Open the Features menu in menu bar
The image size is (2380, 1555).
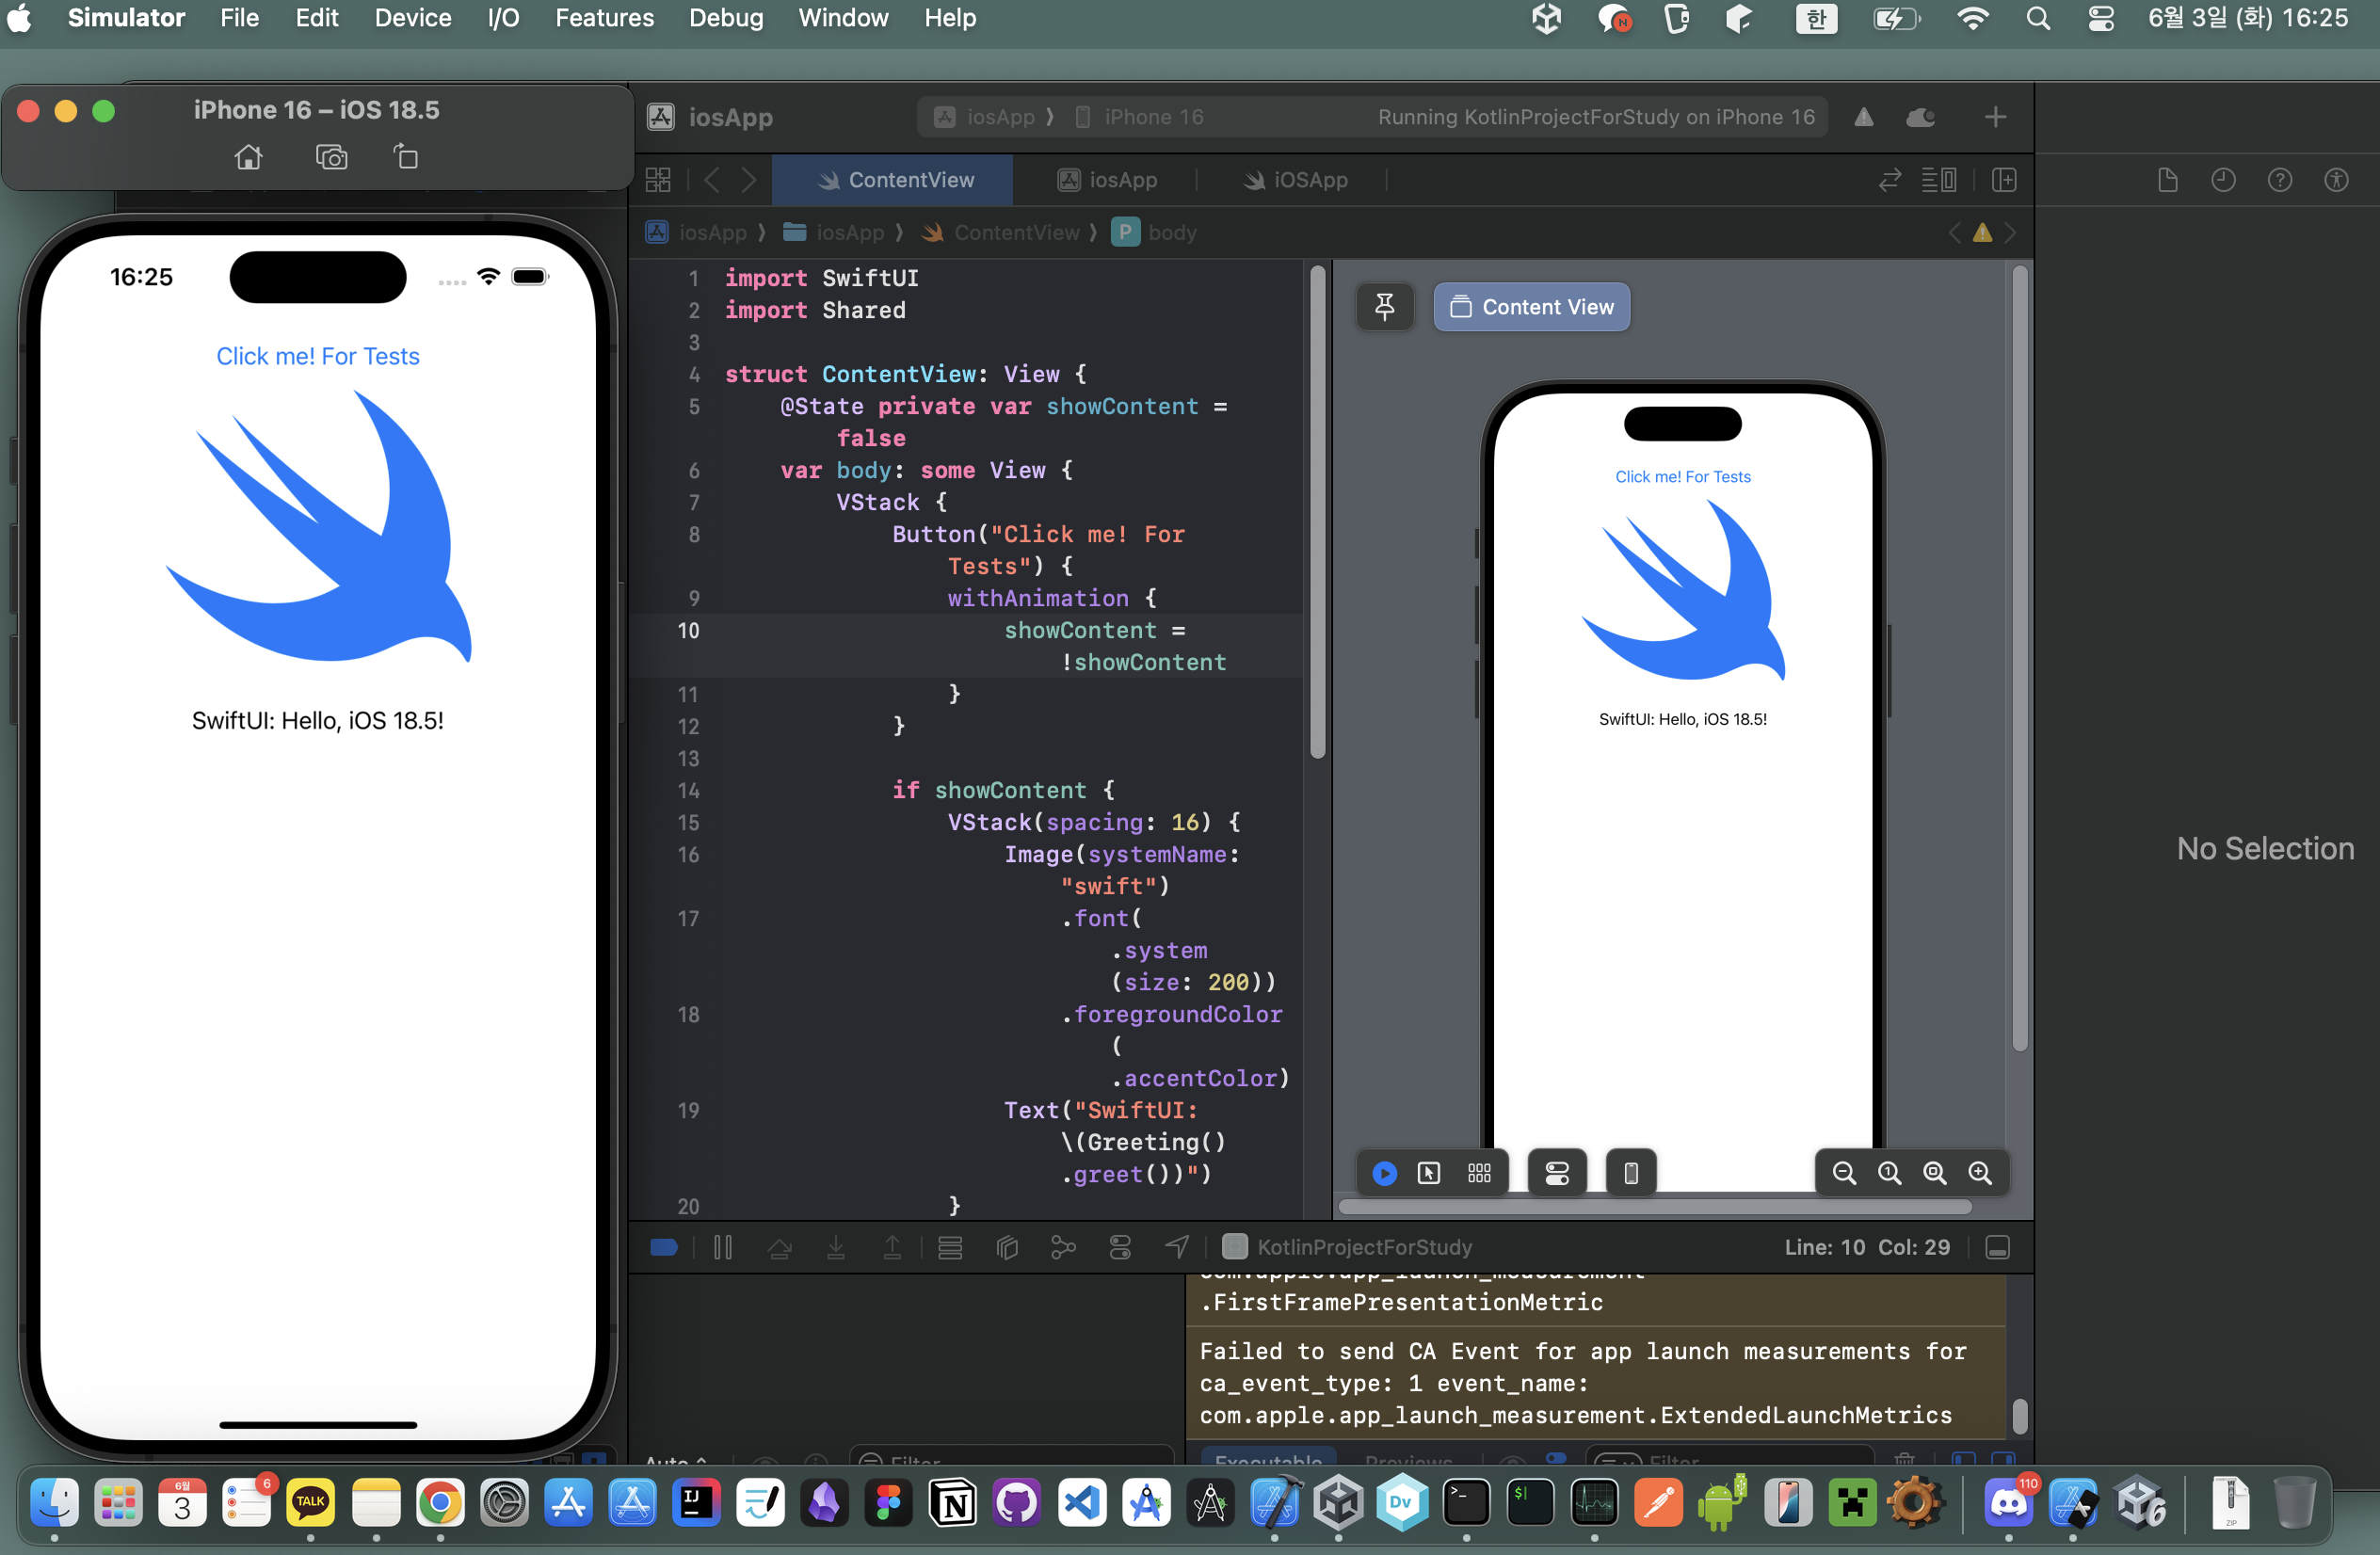pos(604,18)
